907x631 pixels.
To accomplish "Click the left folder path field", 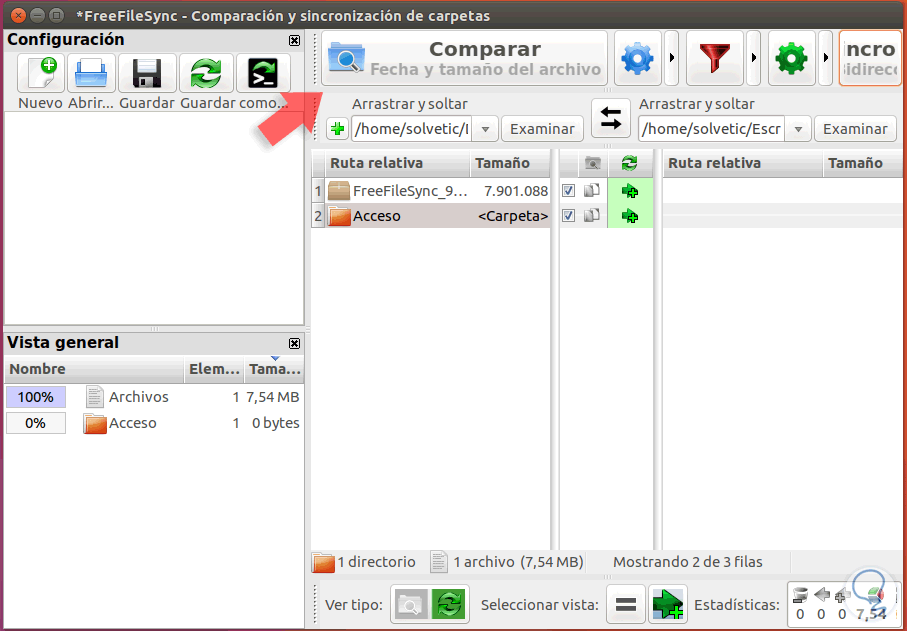I will pos(411,128).
